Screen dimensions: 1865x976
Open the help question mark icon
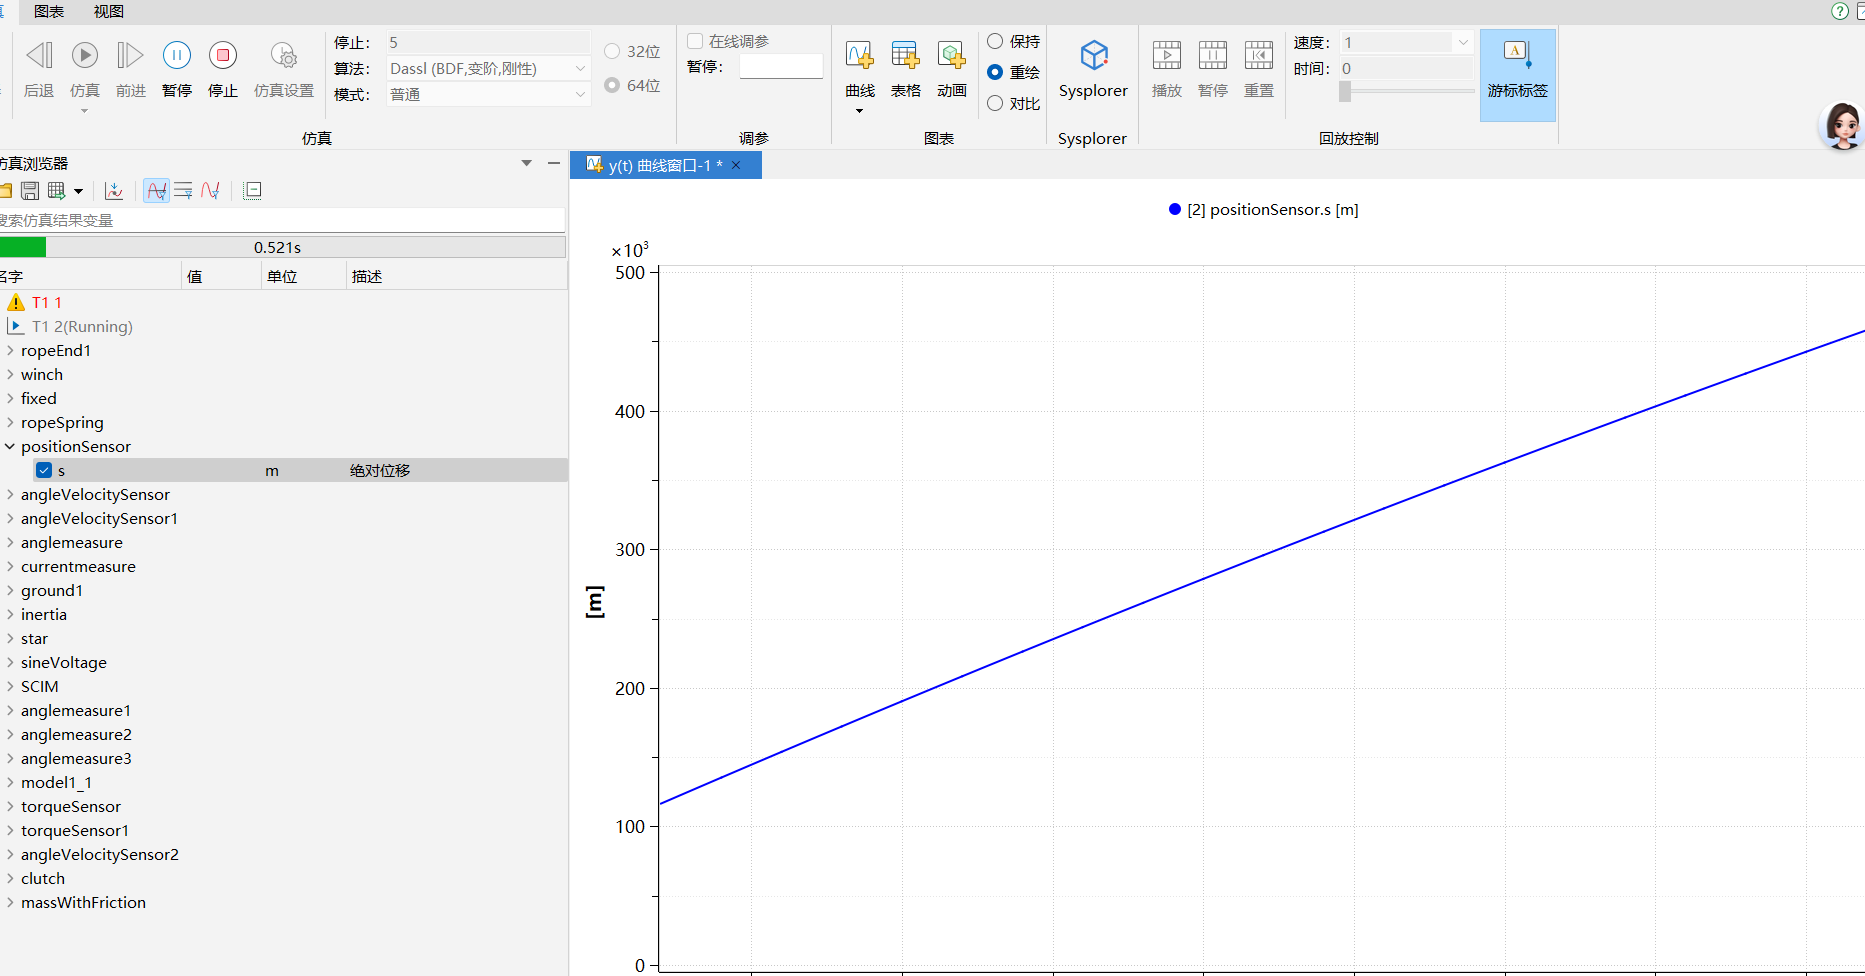(1840, 11)
